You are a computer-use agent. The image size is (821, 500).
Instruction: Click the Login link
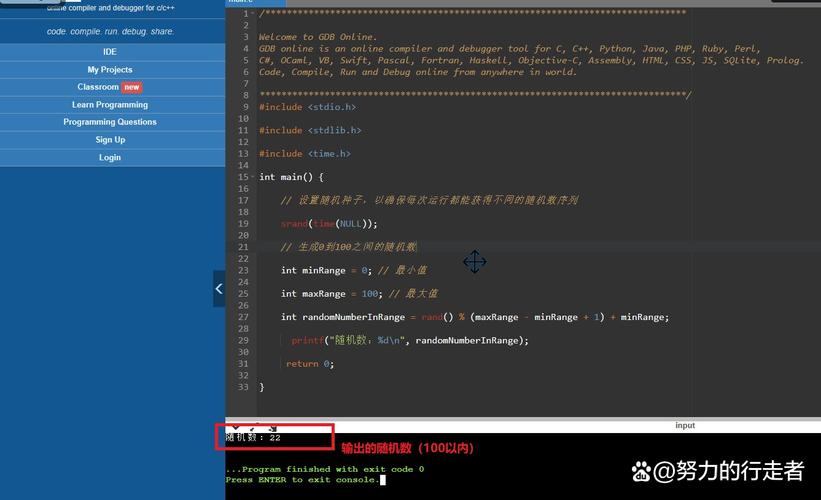coord(110,158)
